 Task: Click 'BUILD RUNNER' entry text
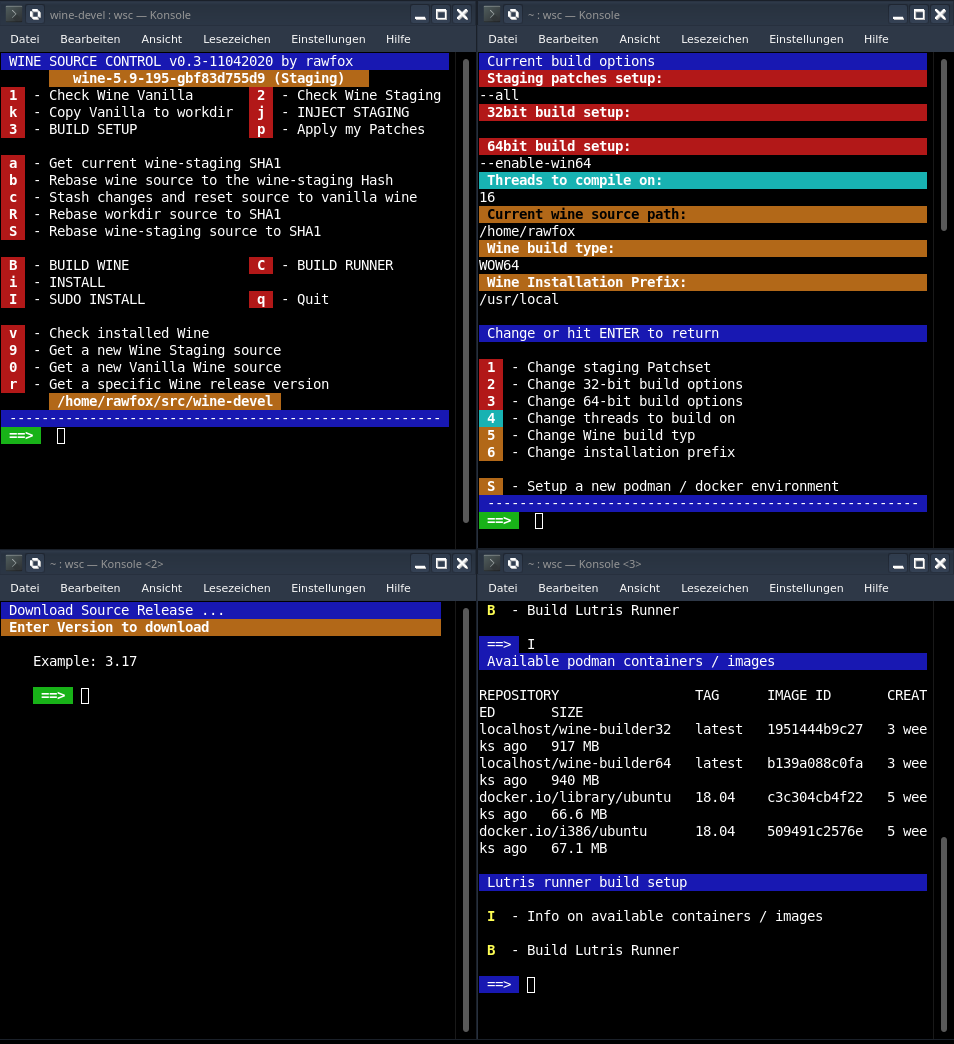(345, 265)
